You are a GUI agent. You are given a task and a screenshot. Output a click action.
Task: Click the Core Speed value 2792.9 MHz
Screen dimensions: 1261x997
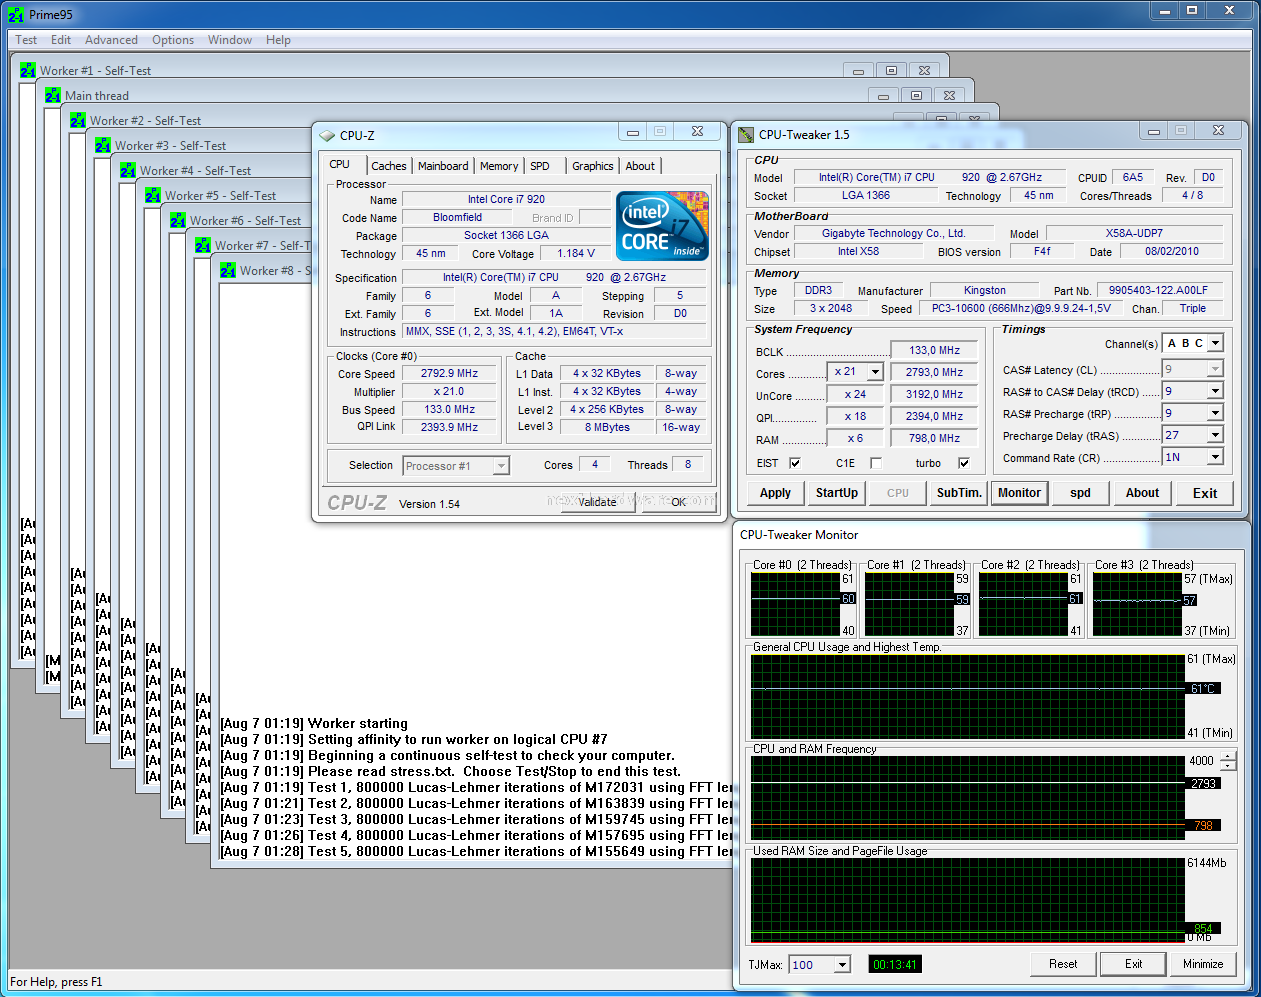[x=450, y=373]
